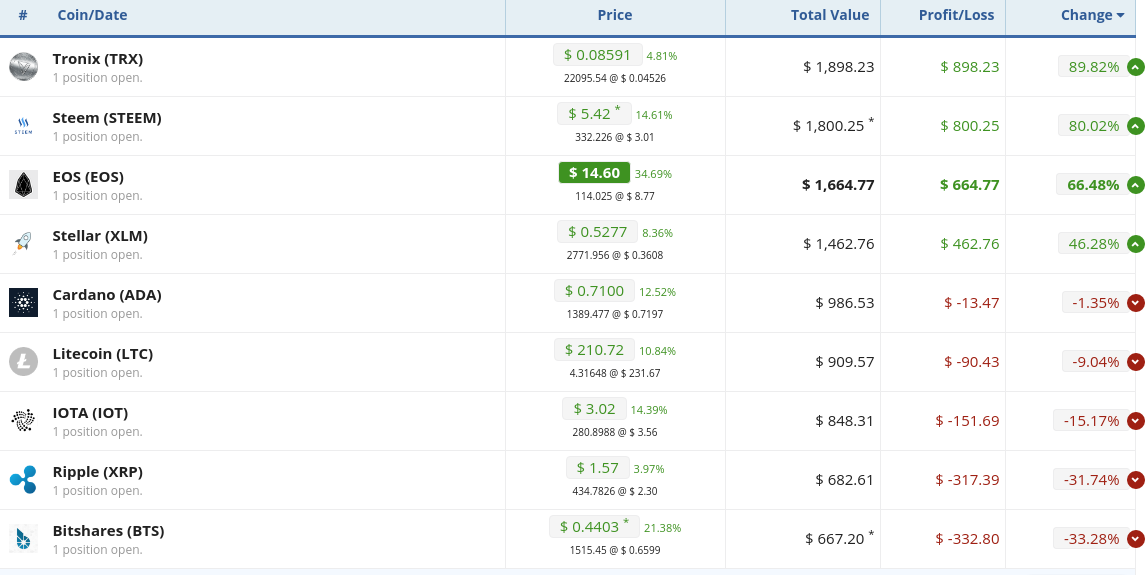Click the Litecoin logo icon

(23, 361)
